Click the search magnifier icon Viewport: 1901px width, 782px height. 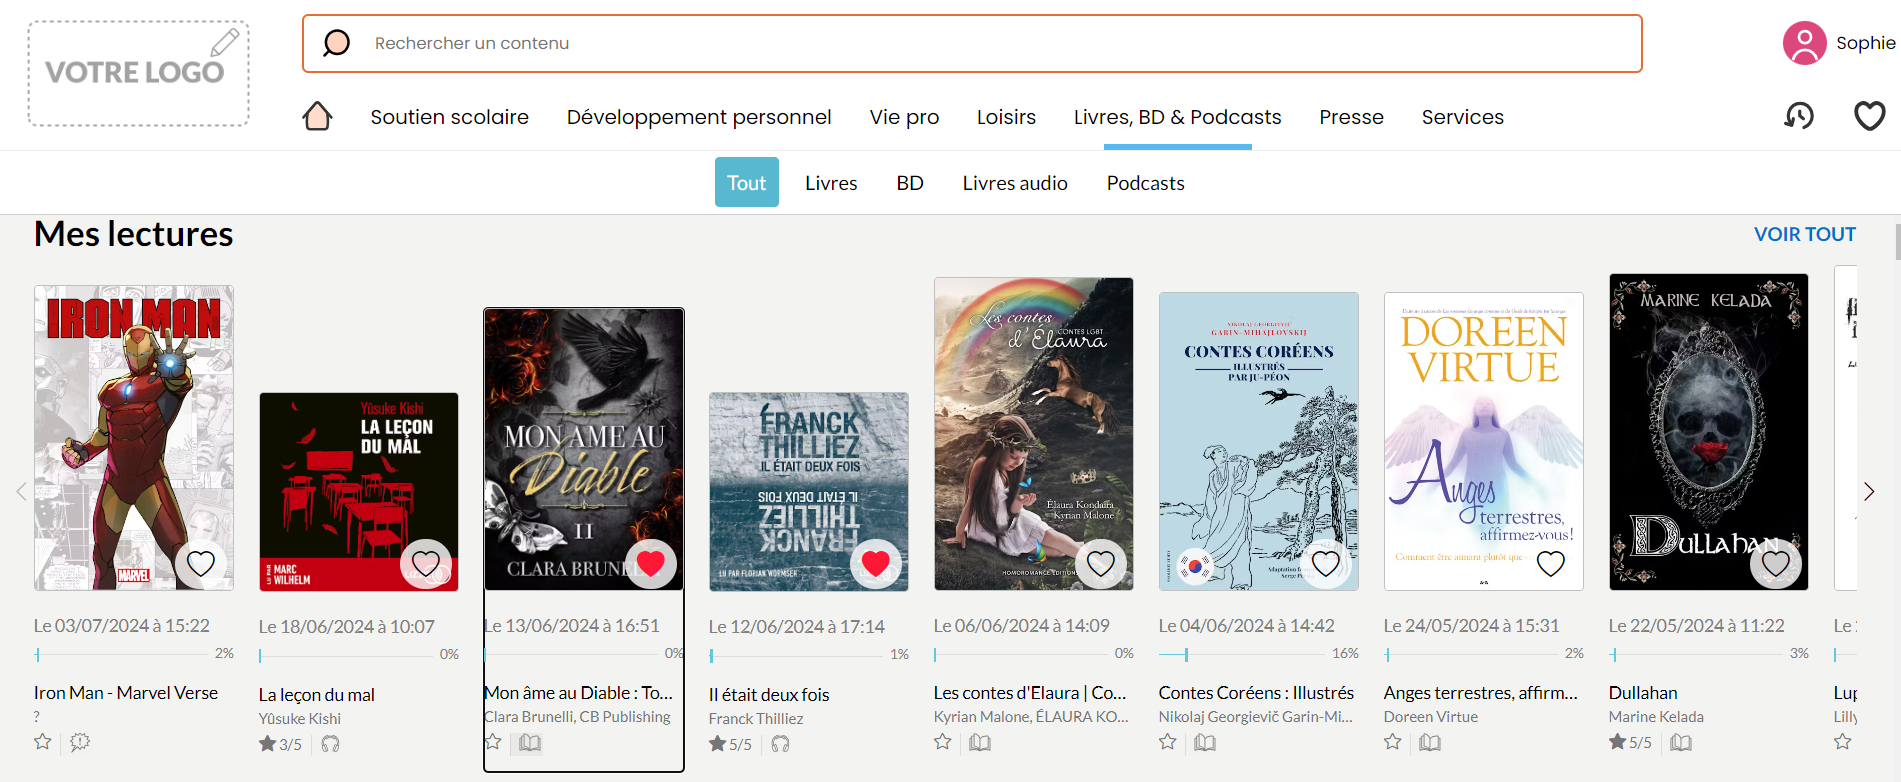point(337,43)
